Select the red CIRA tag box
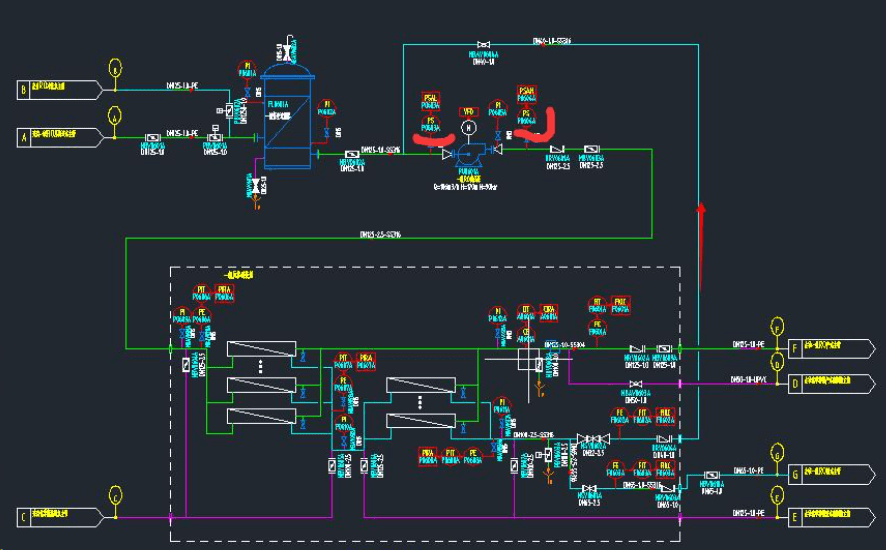The height and width of the screenshot is (550, 886). point(549,313)
